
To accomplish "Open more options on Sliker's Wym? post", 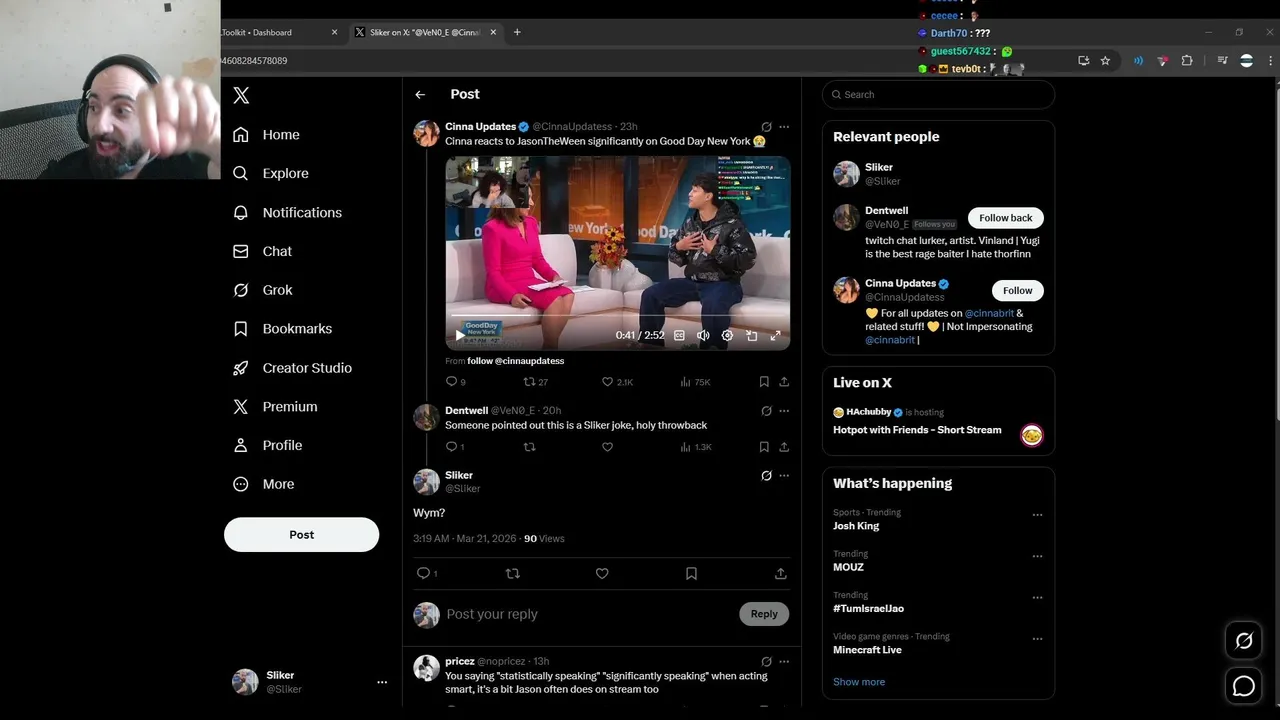I will (784, 476).
